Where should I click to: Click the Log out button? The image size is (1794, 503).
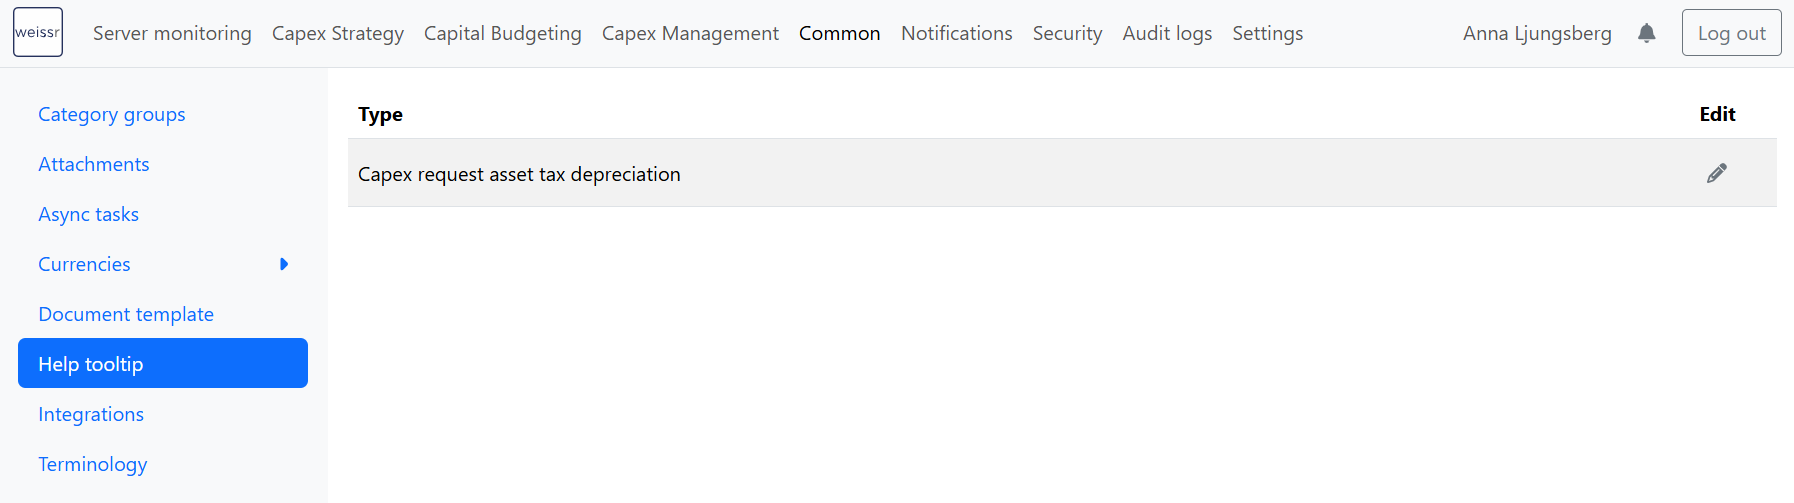(x=1732, y=33)
